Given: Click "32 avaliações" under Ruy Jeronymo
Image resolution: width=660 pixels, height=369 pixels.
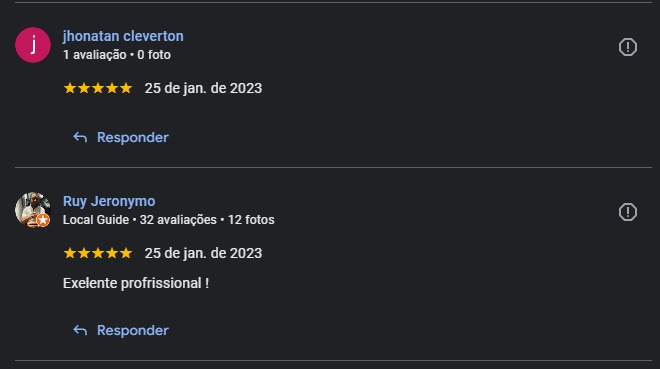Looking at the screenshot, I should (x=178, y=220).
